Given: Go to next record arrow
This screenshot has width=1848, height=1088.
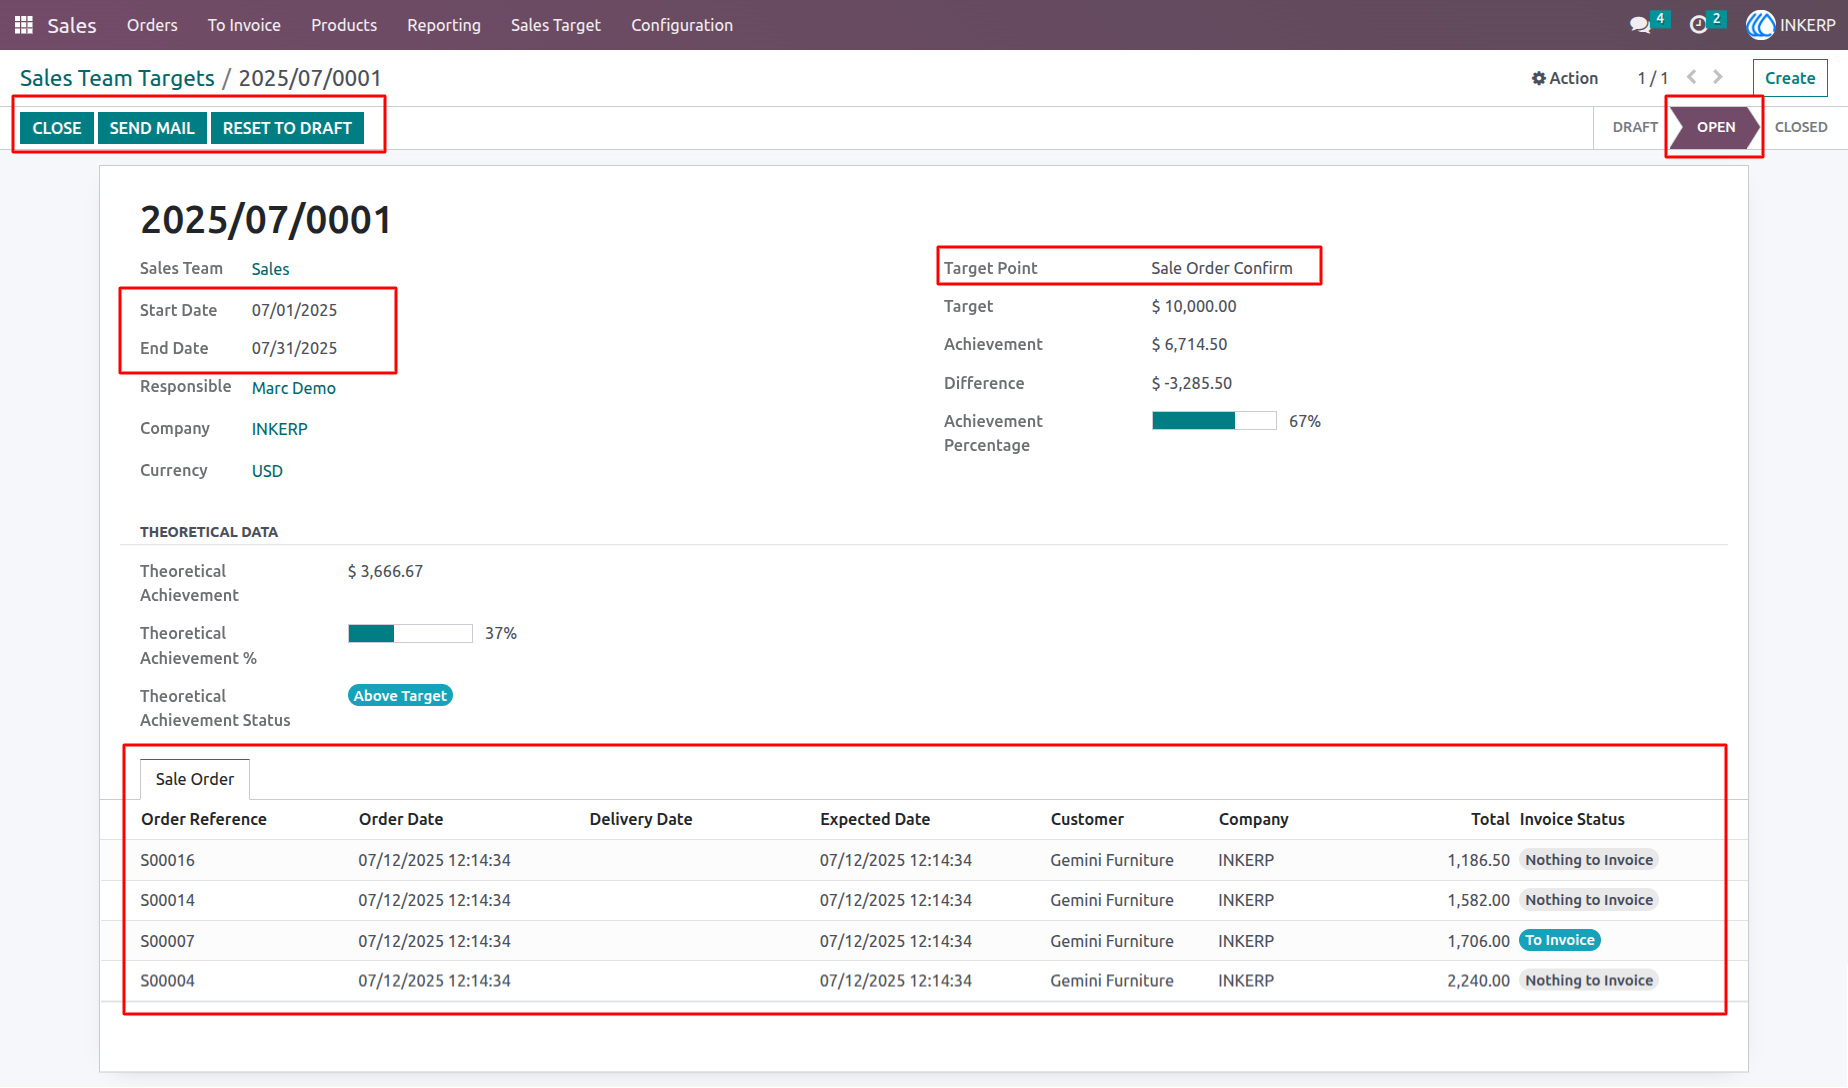Looking at the screenshot, I should [1718, 77].
